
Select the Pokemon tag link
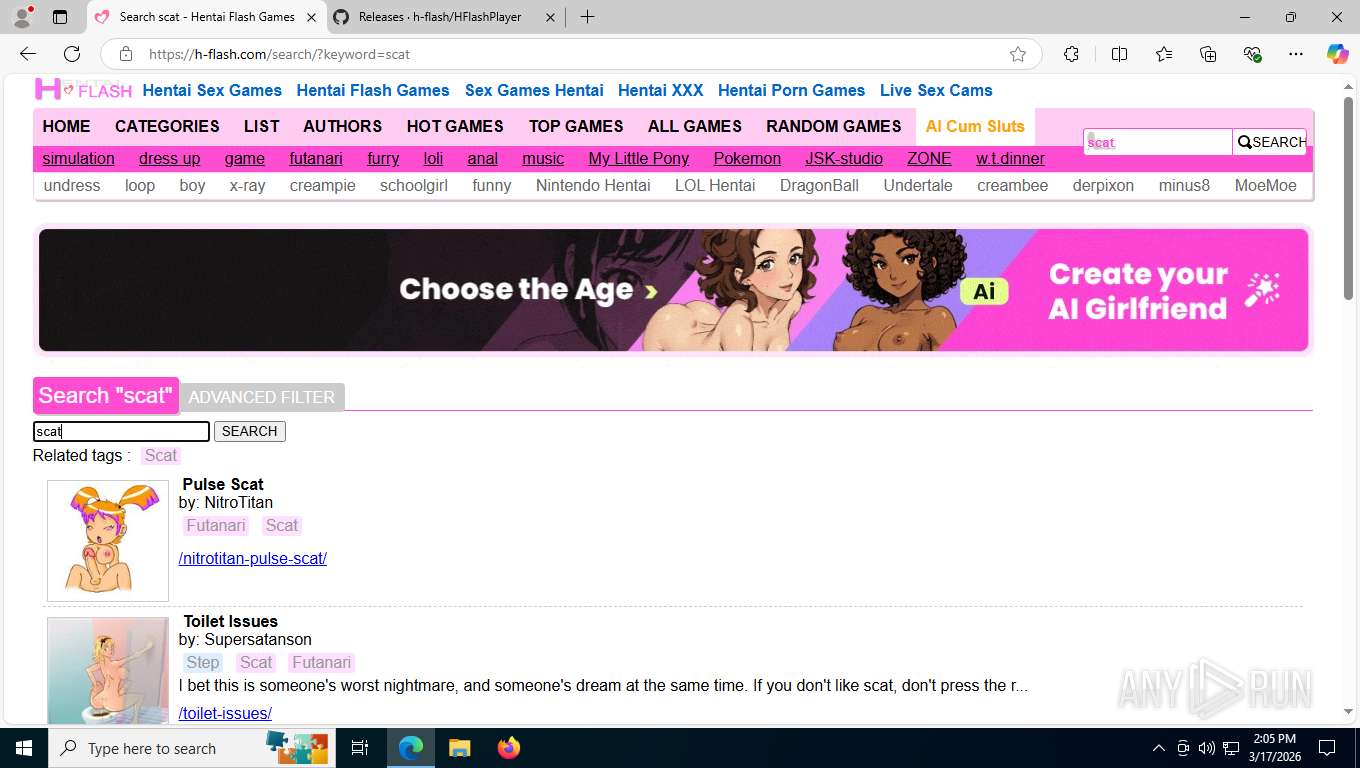coord(747,158)
